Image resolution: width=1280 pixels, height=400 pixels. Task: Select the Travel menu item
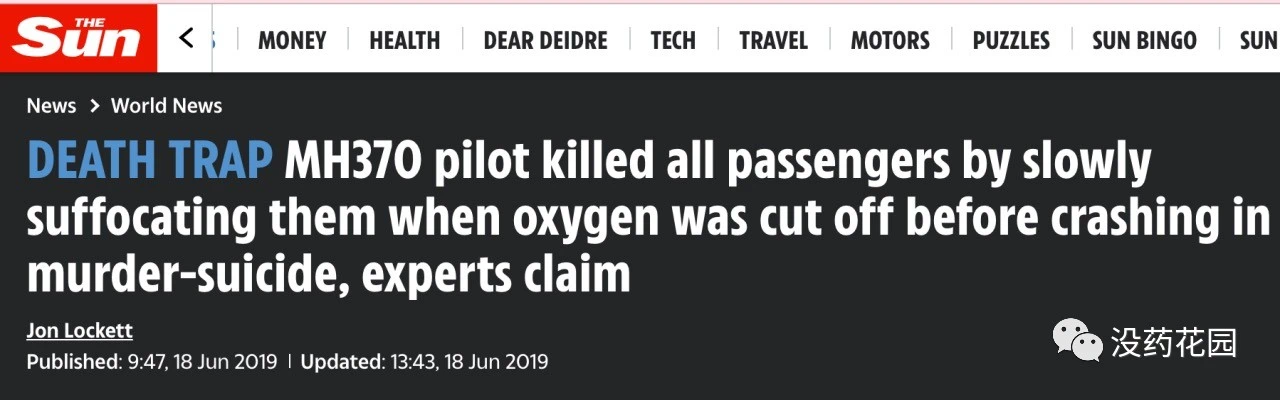coord(773,40)
